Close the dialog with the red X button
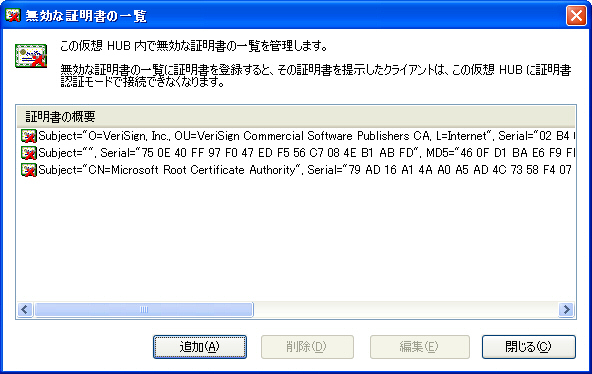Screen dimensions: 592x374 [x=576, y=16]
